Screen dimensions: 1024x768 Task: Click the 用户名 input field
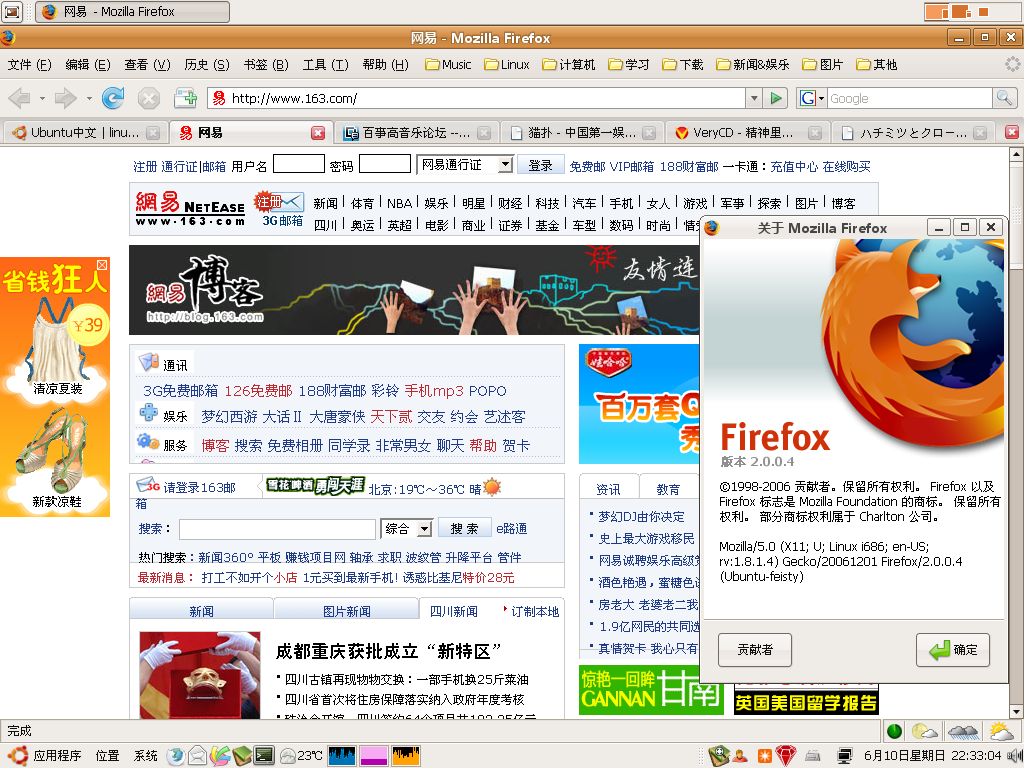[298, 164]
